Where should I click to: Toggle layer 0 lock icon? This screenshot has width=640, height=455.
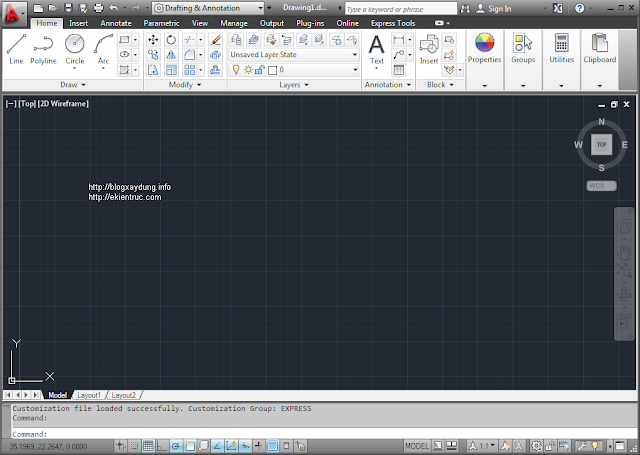click(x=260, y=70)
